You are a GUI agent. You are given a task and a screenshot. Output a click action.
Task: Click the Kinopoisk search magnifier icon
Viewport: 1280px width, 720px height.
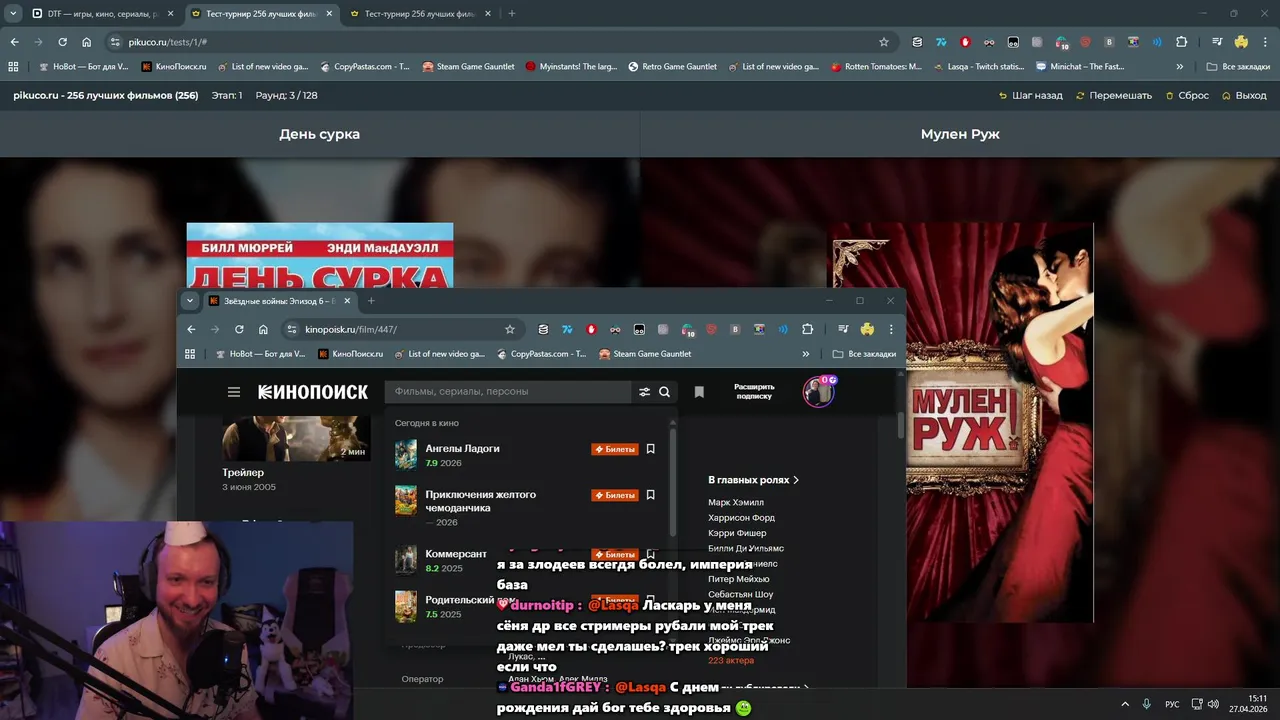[664, 392]
